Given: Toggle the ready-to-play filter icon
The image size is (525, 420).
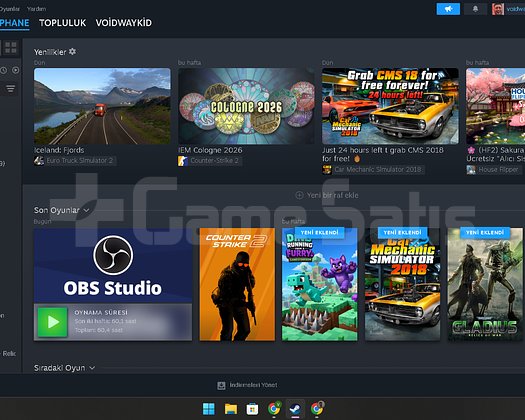Looking at the screenshot, I should [16, 70].
